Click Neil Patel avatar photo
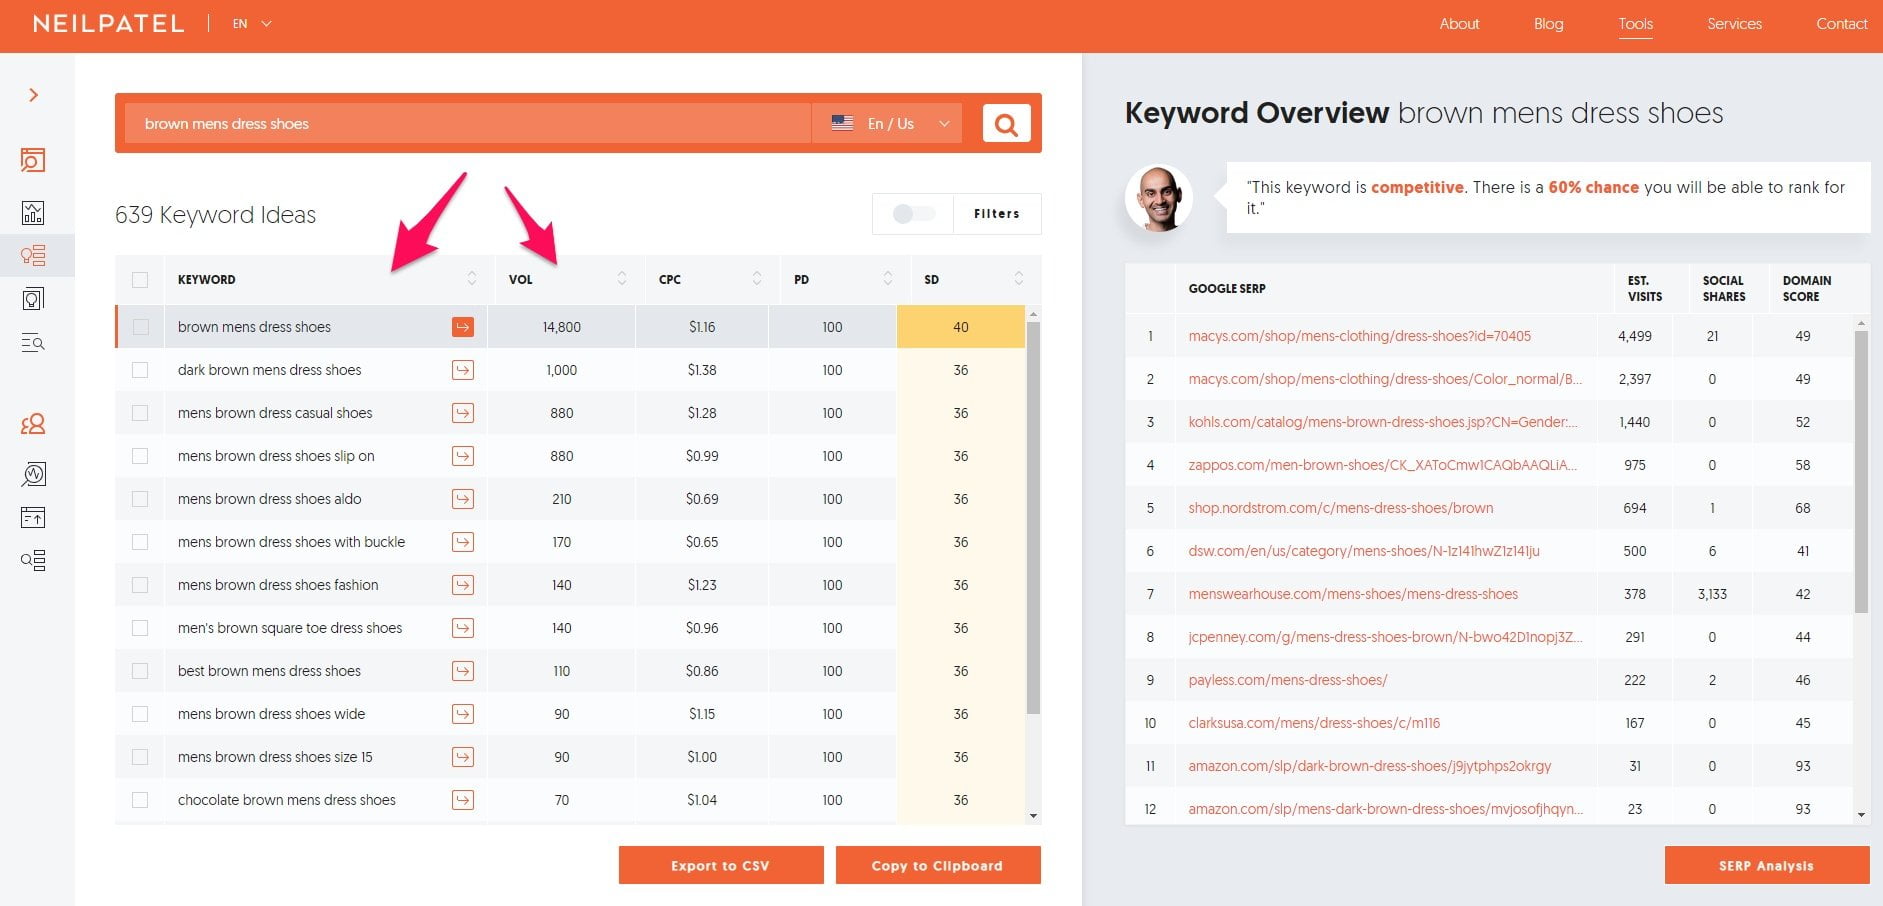The height and width of the screenshot is (906, 1883). pos(1159,197)
